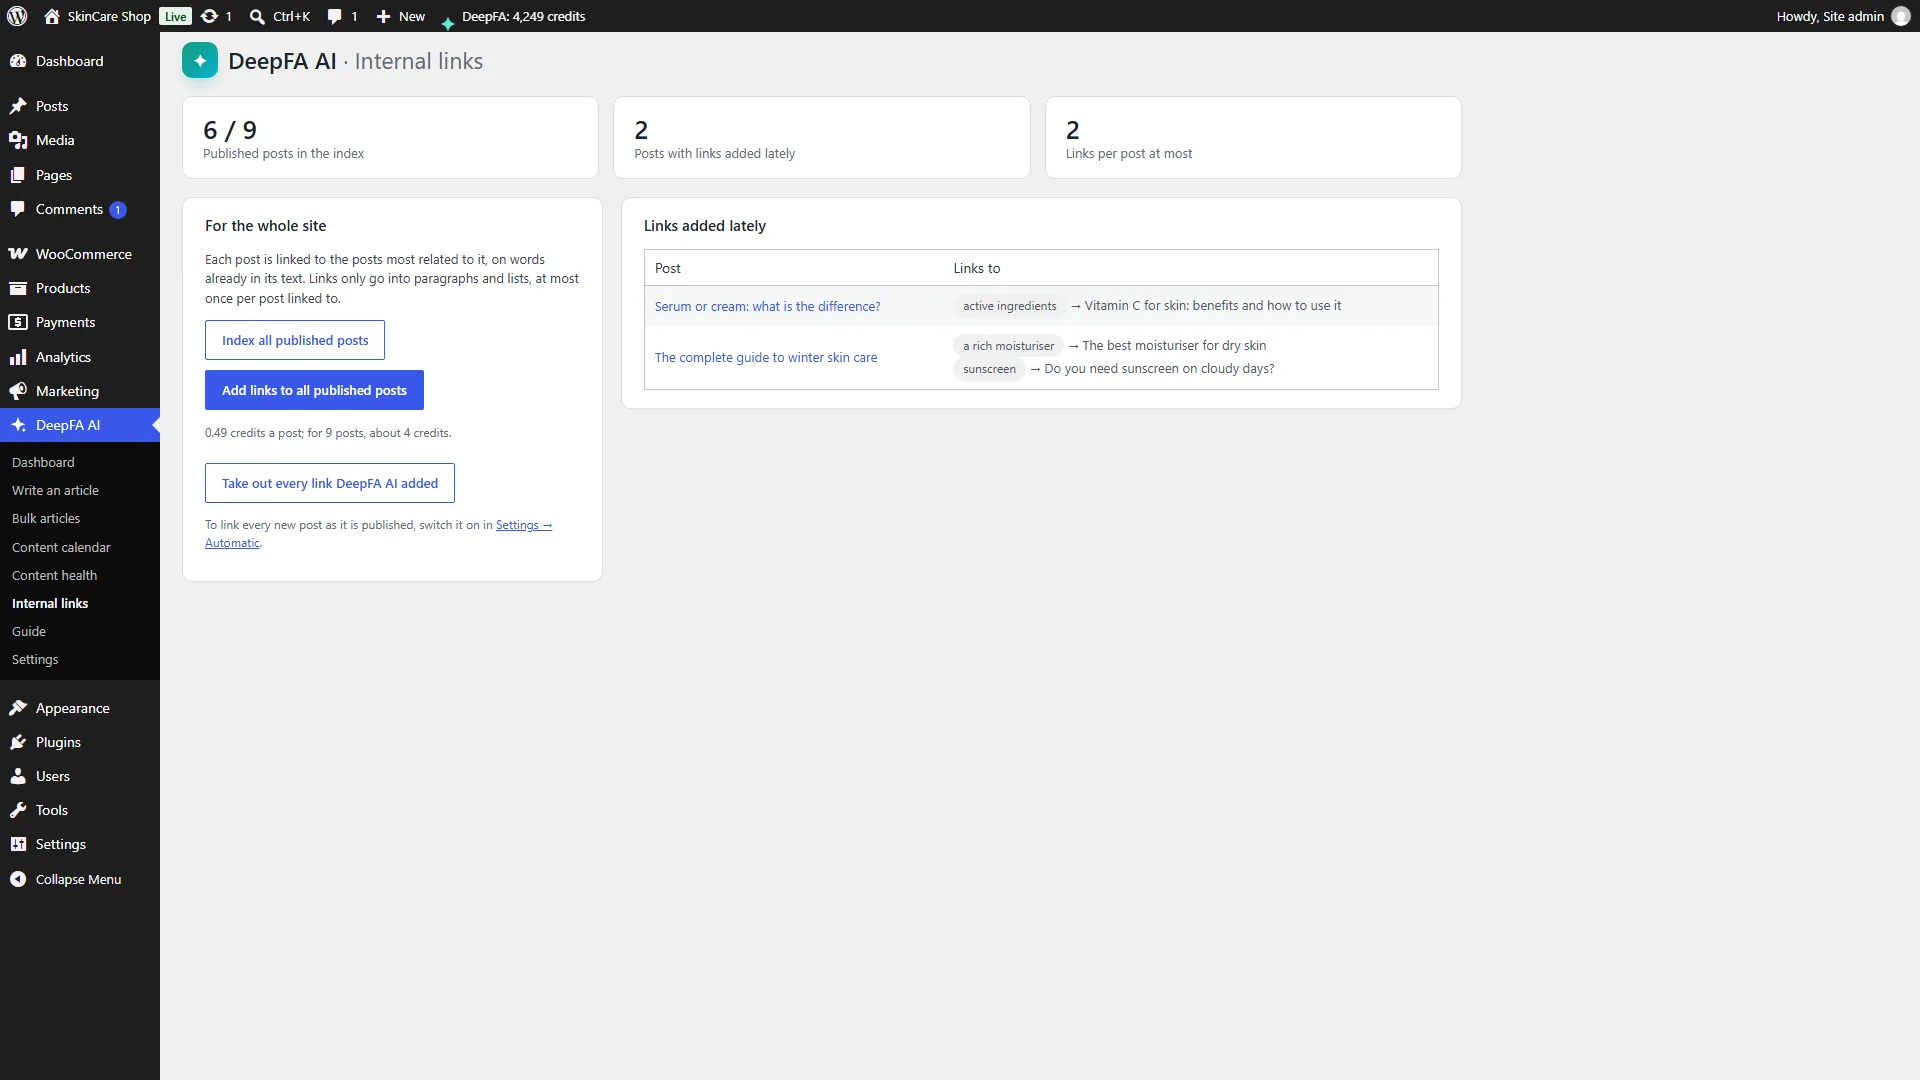Open Content calendar submenu item
Screen dimensions: 1920x1080
pyautogui.click(x=61, y=547)
